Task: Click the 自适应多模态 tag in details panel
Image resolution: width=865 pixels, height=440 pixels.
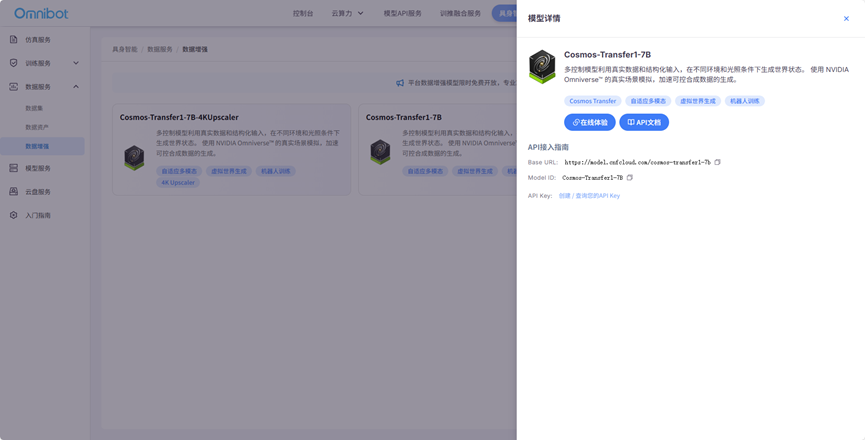Action: pyautogui.click(x=648, y=101)
